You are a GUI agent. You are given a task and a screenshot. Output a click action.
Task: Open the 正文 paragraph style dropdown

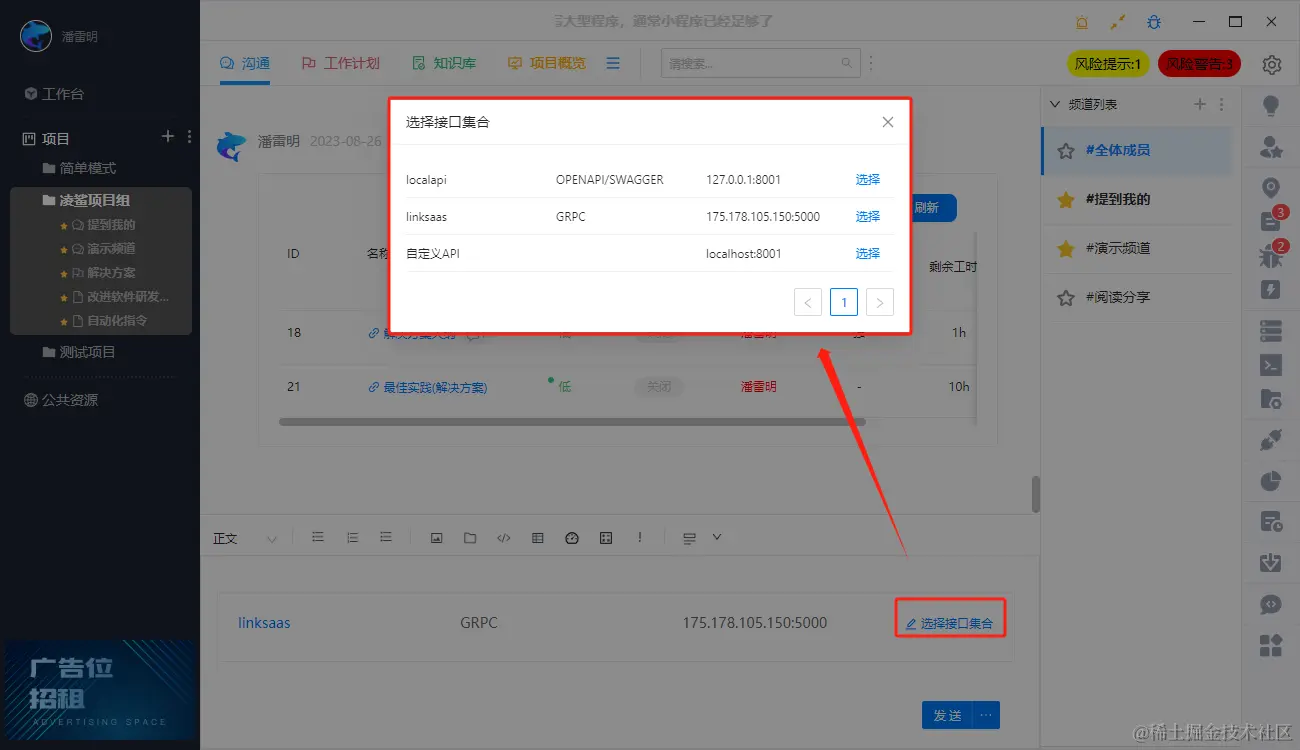tap(245, 539)
